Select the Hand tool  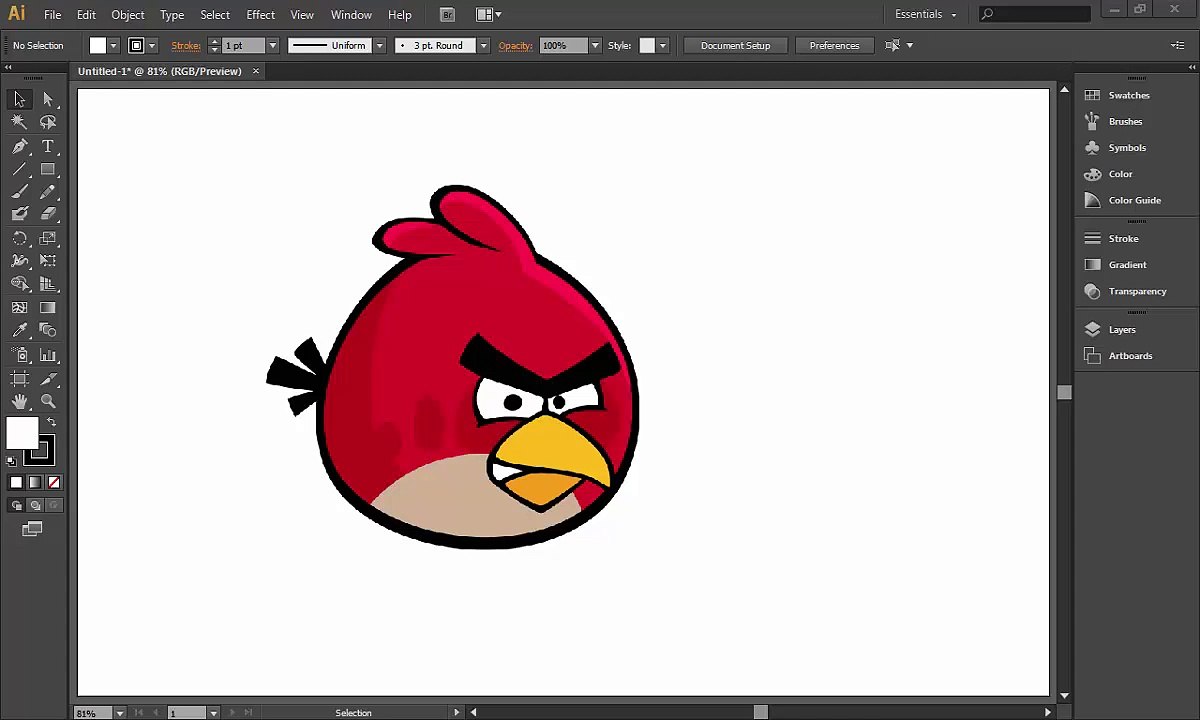tap(19, 401)
